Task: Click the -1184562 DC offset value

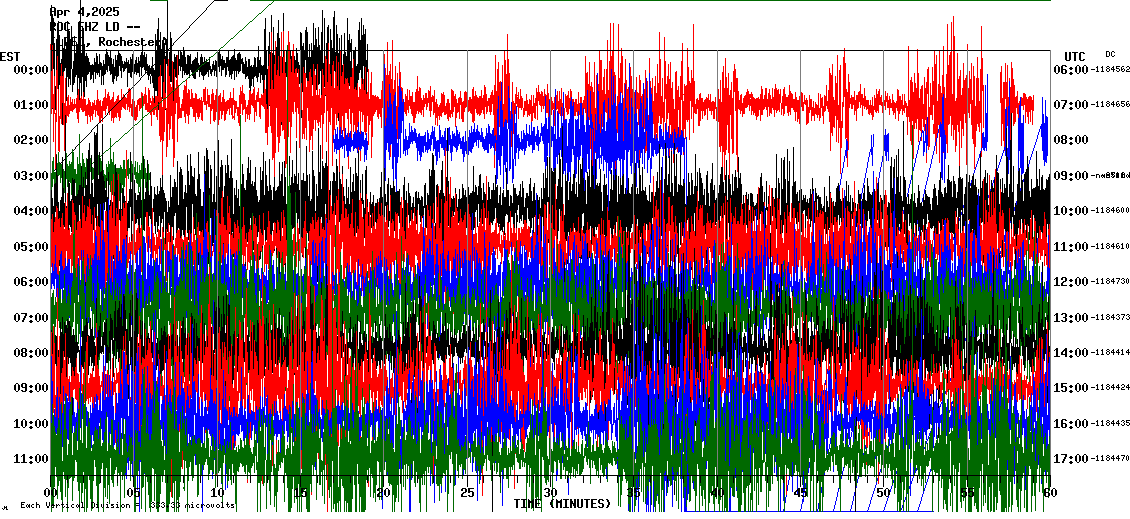Action: (x=1110, y=70)
